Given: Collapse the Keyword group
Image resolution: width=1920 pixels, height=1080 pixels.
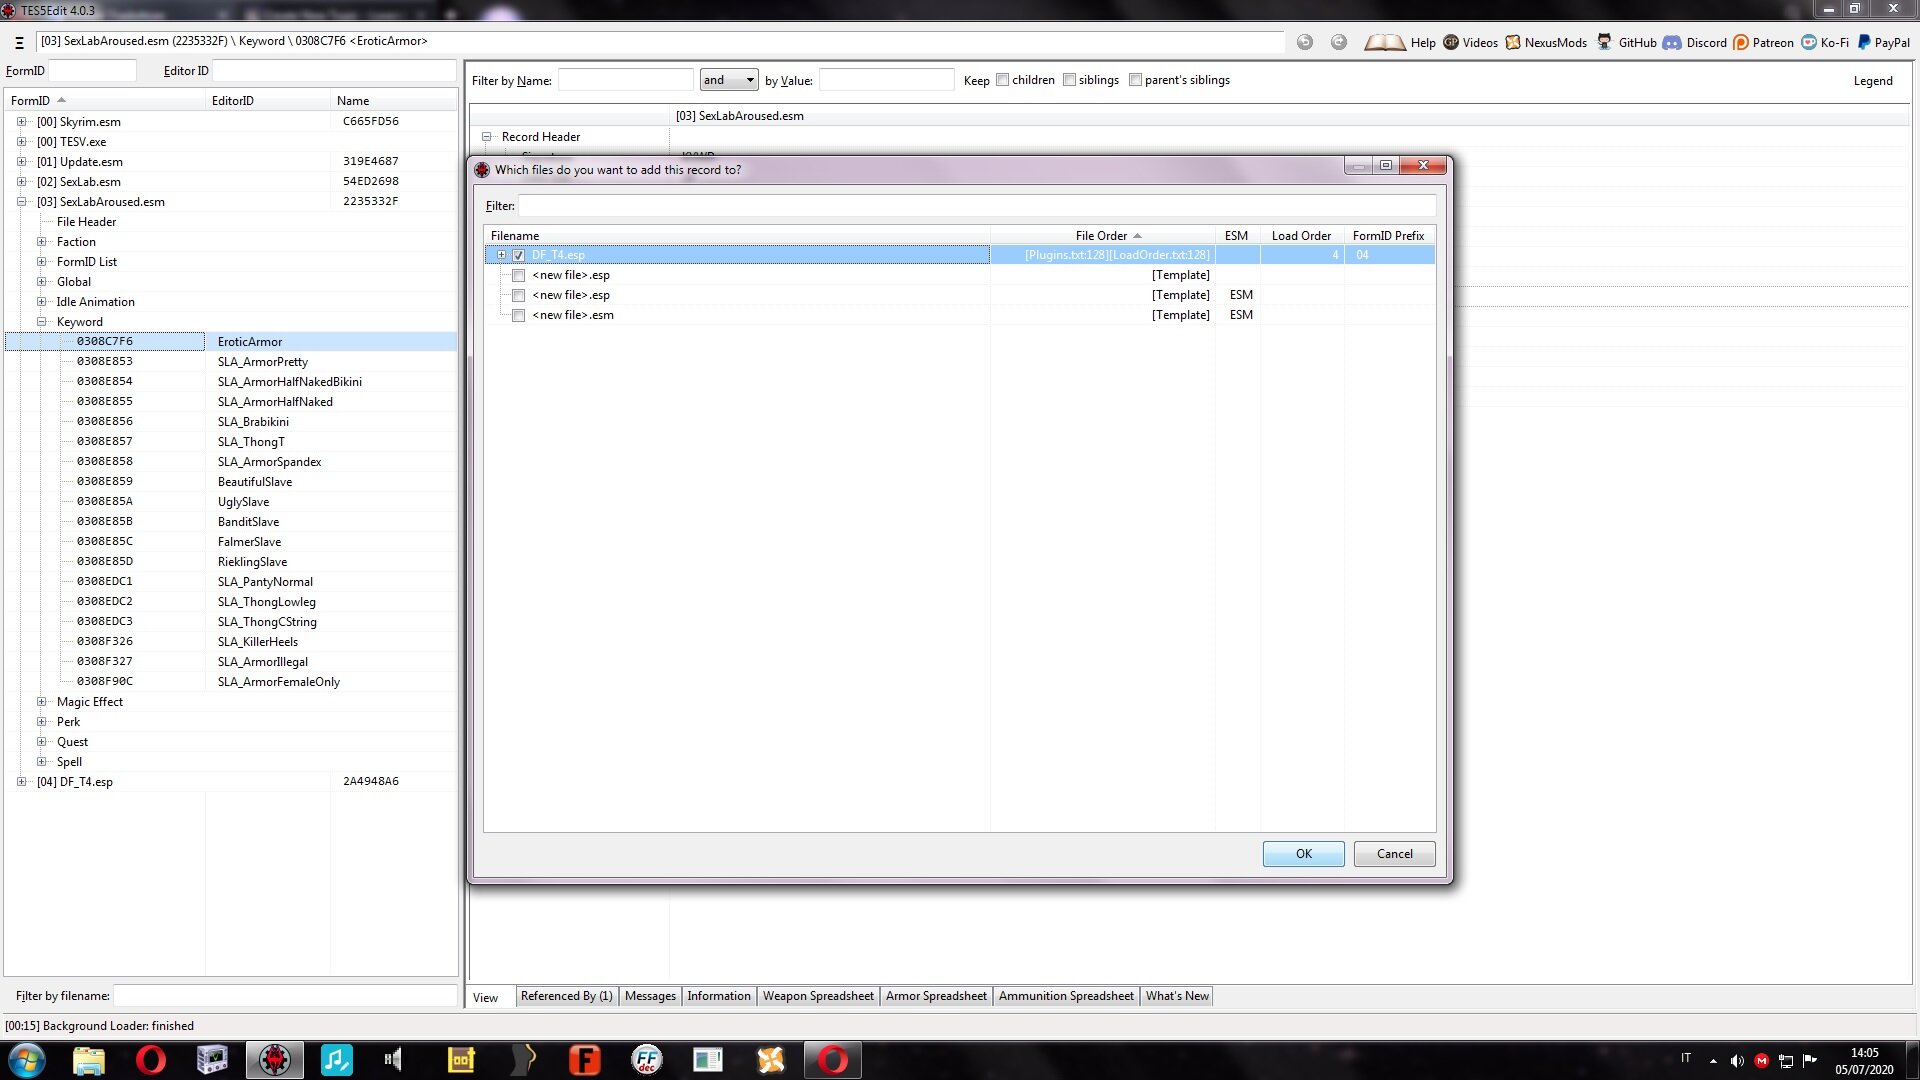Looking at the screenshot, I should [x=41, y=322].
